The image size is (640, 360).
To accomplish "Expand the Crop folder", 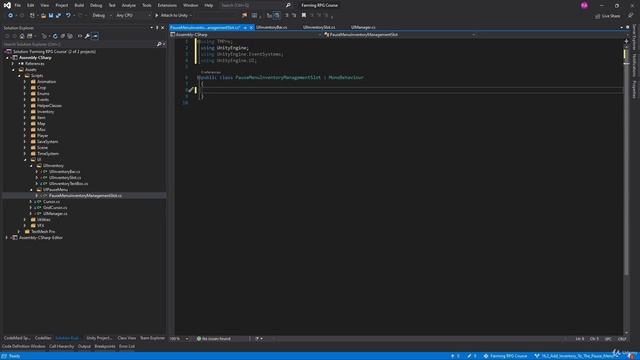I will pyautogui.click(x=25, y=88).
